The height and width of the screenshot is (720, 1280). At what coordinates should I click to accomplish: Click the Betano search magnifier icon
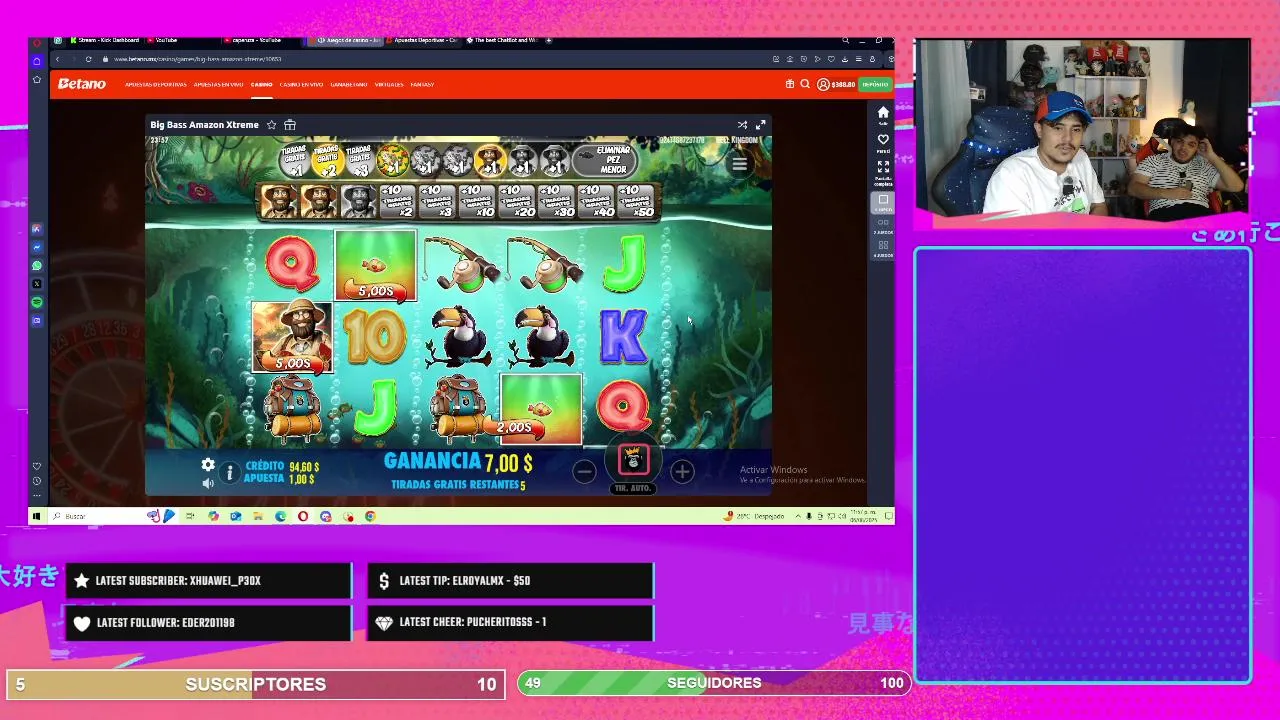[805, 85]
